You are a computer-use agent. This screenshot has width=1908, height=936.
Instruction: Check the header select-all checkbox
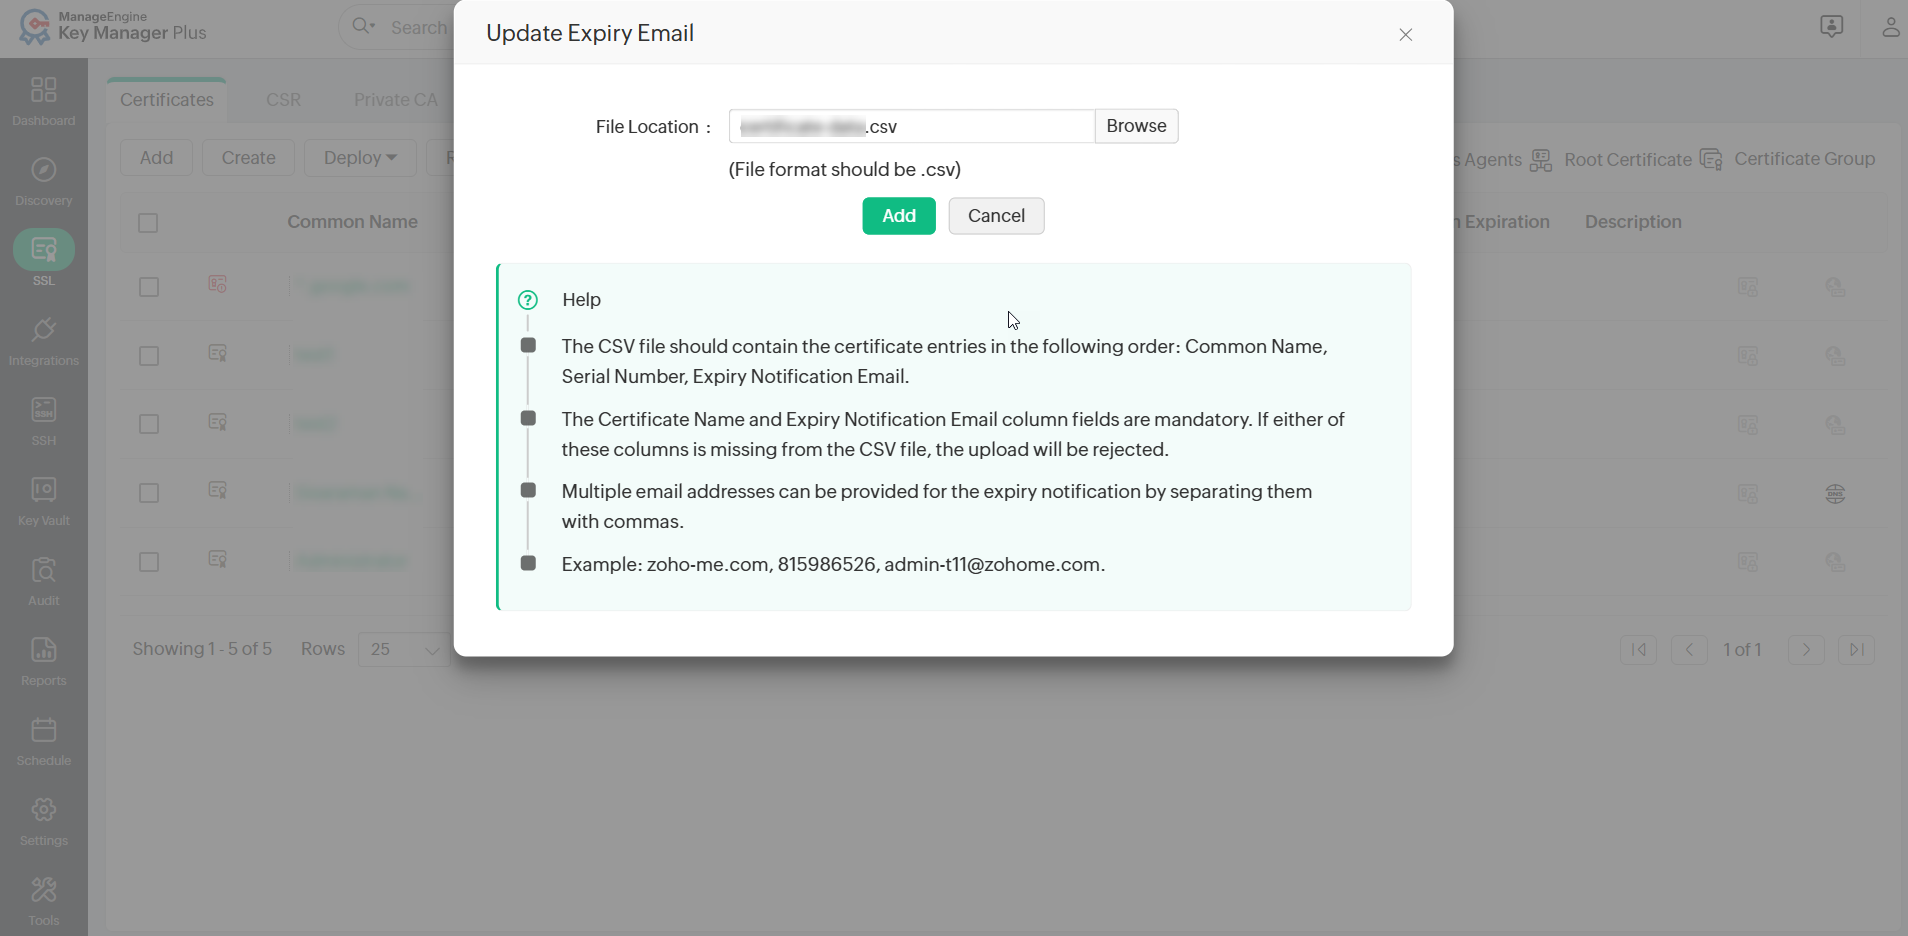148,222
